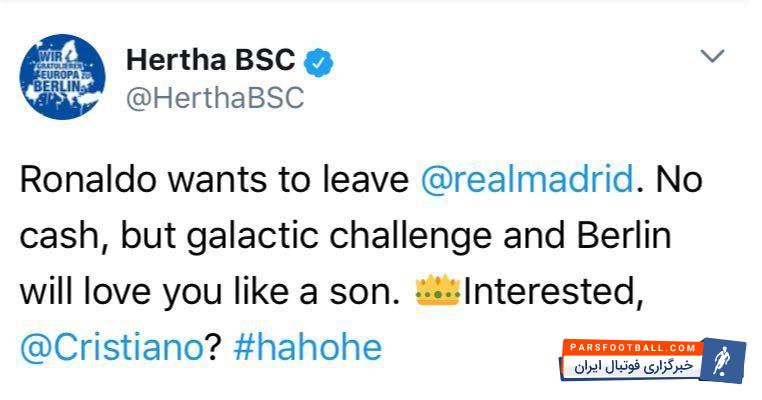The height and width of the screenshot is (400, 762).
Task: Open the @realmadrid mention link
Action: click(527, 179)
